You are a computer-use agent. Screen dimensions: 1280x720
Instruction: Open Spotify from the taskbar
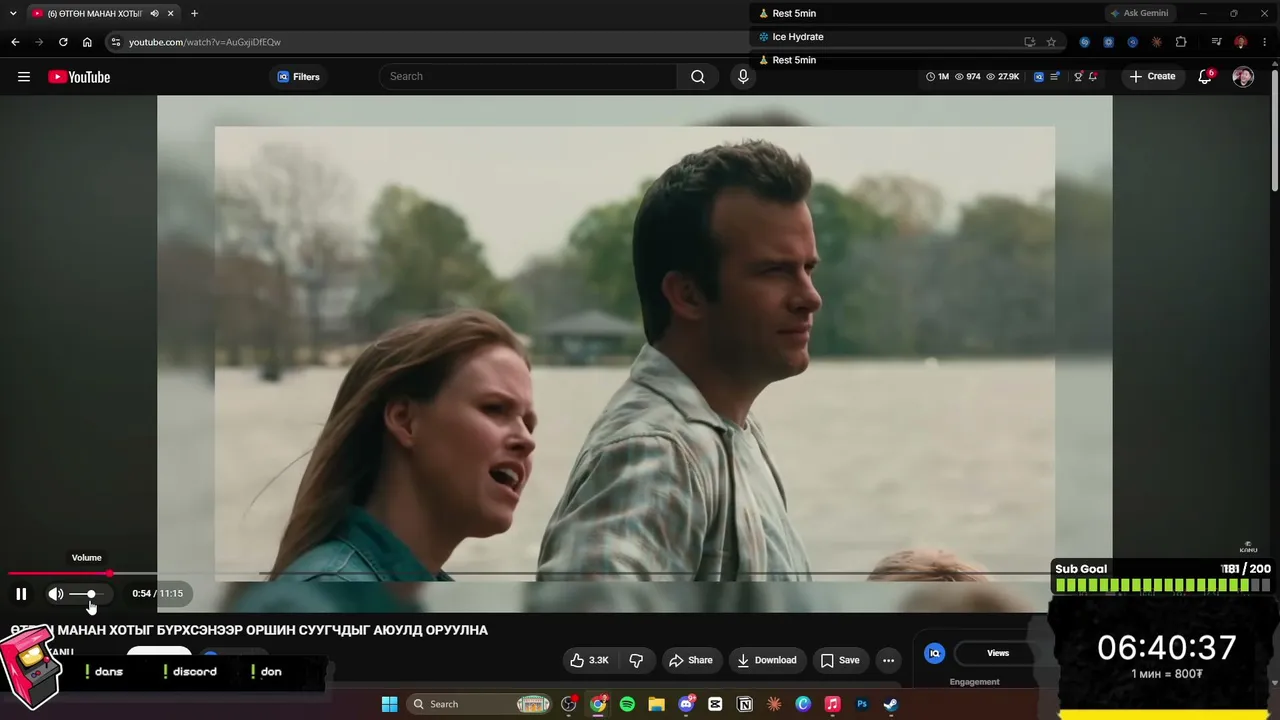coord(627,704)
